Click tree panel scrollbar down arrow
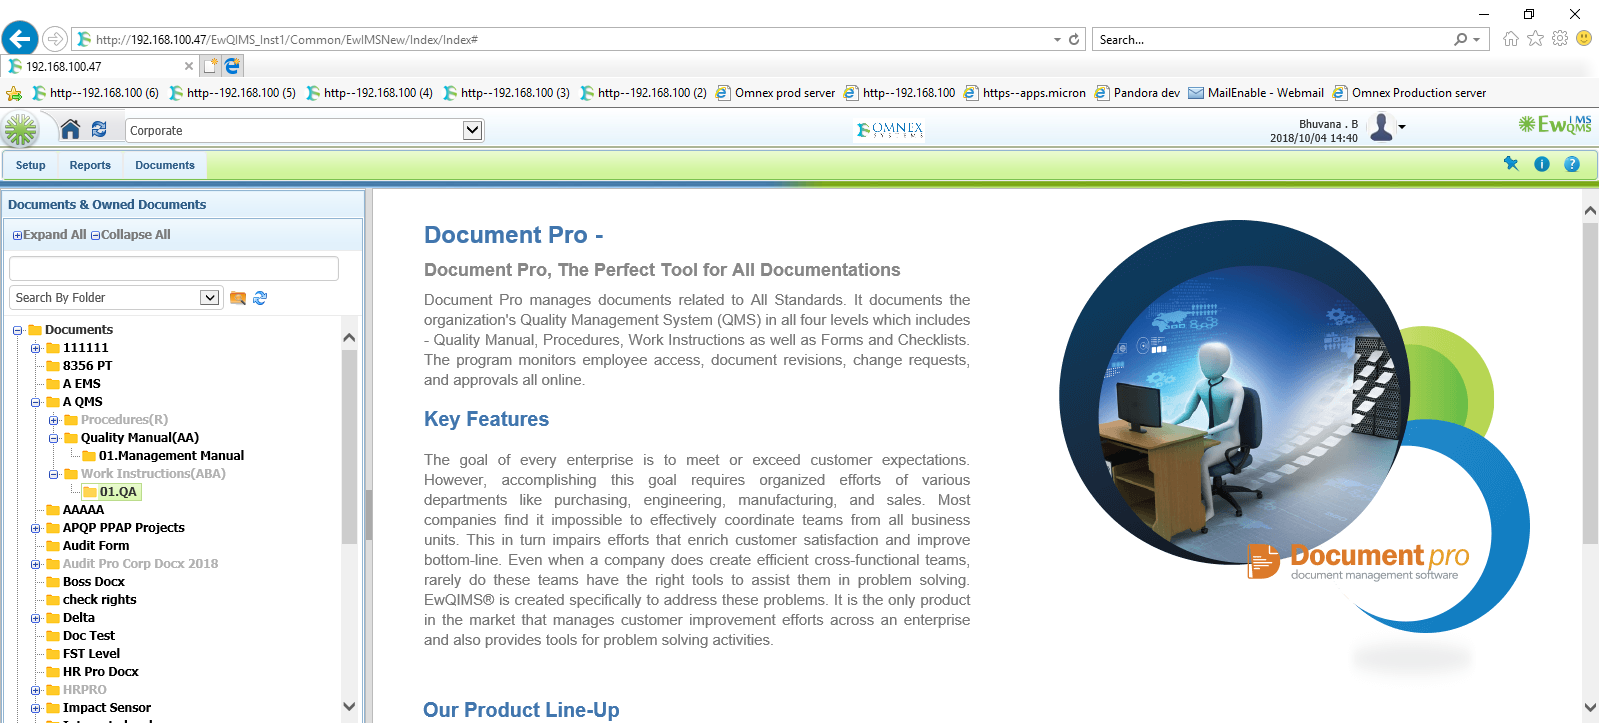Viewport: 1599px width, 723px height. coord(349,706)
